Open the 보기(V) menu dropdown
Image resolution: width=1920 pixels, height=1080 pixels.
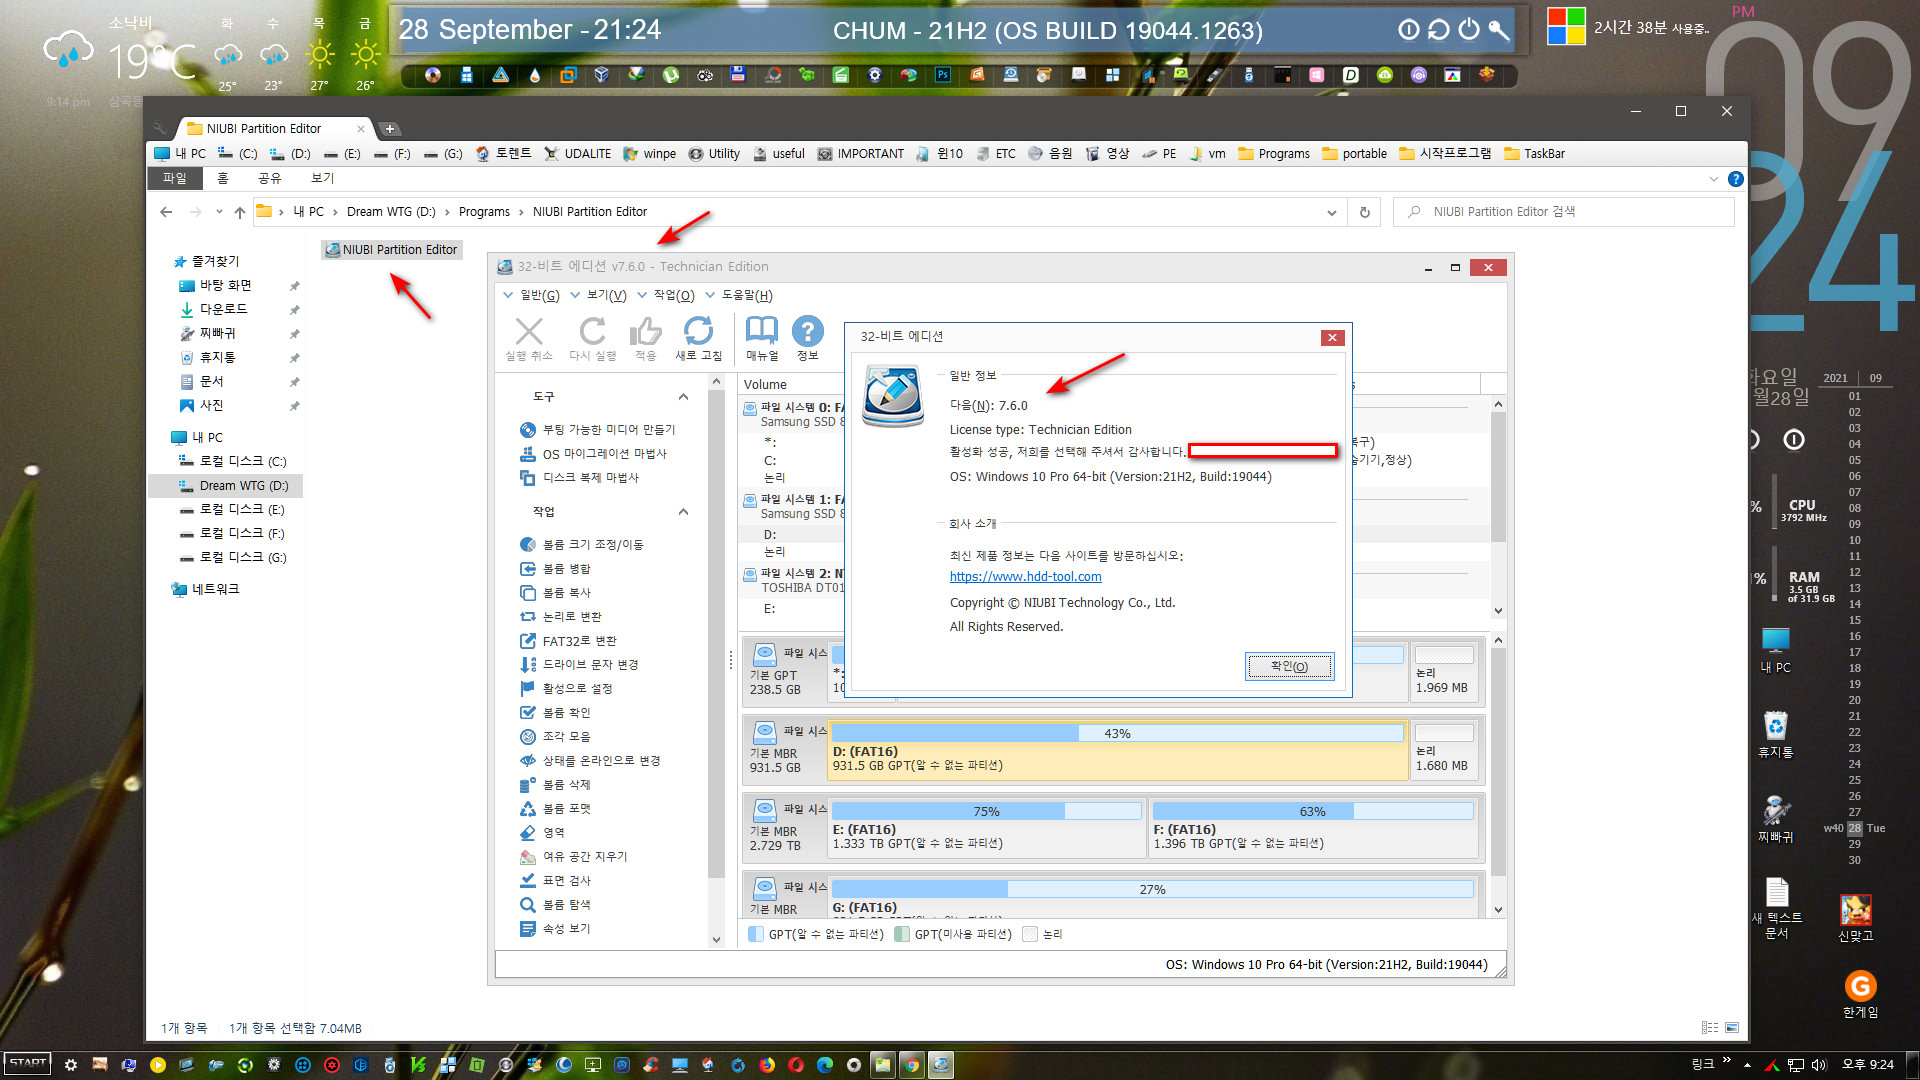pyautogui.click(x=598, y=295)
